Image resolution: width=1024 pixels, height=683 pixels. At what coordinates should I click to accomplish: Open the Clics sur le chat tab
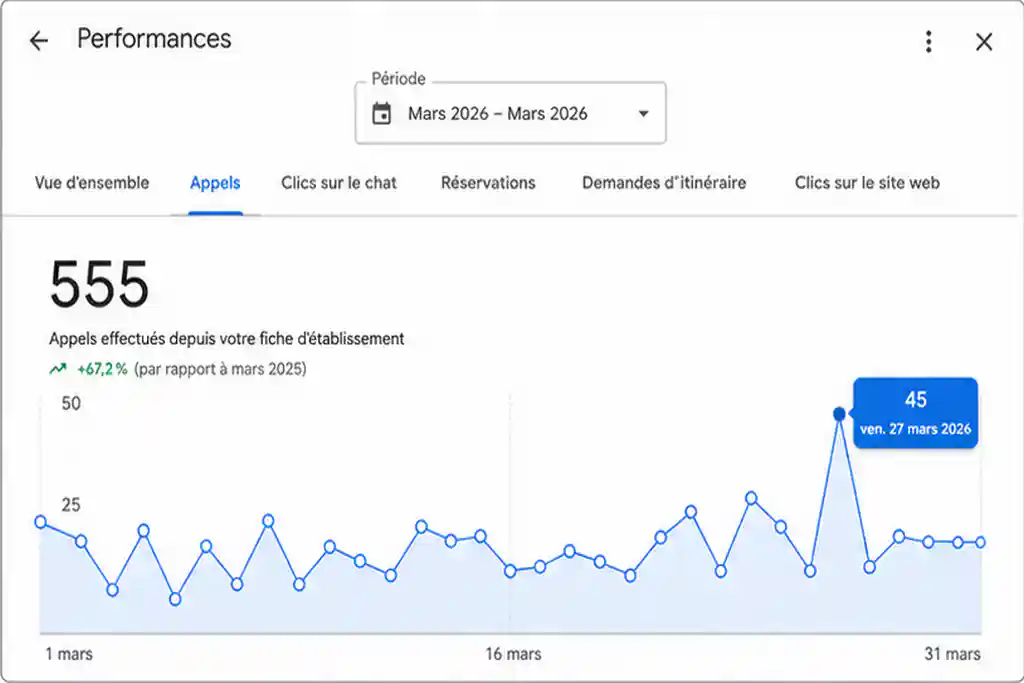pyautogui.click(x=339, y=183)
